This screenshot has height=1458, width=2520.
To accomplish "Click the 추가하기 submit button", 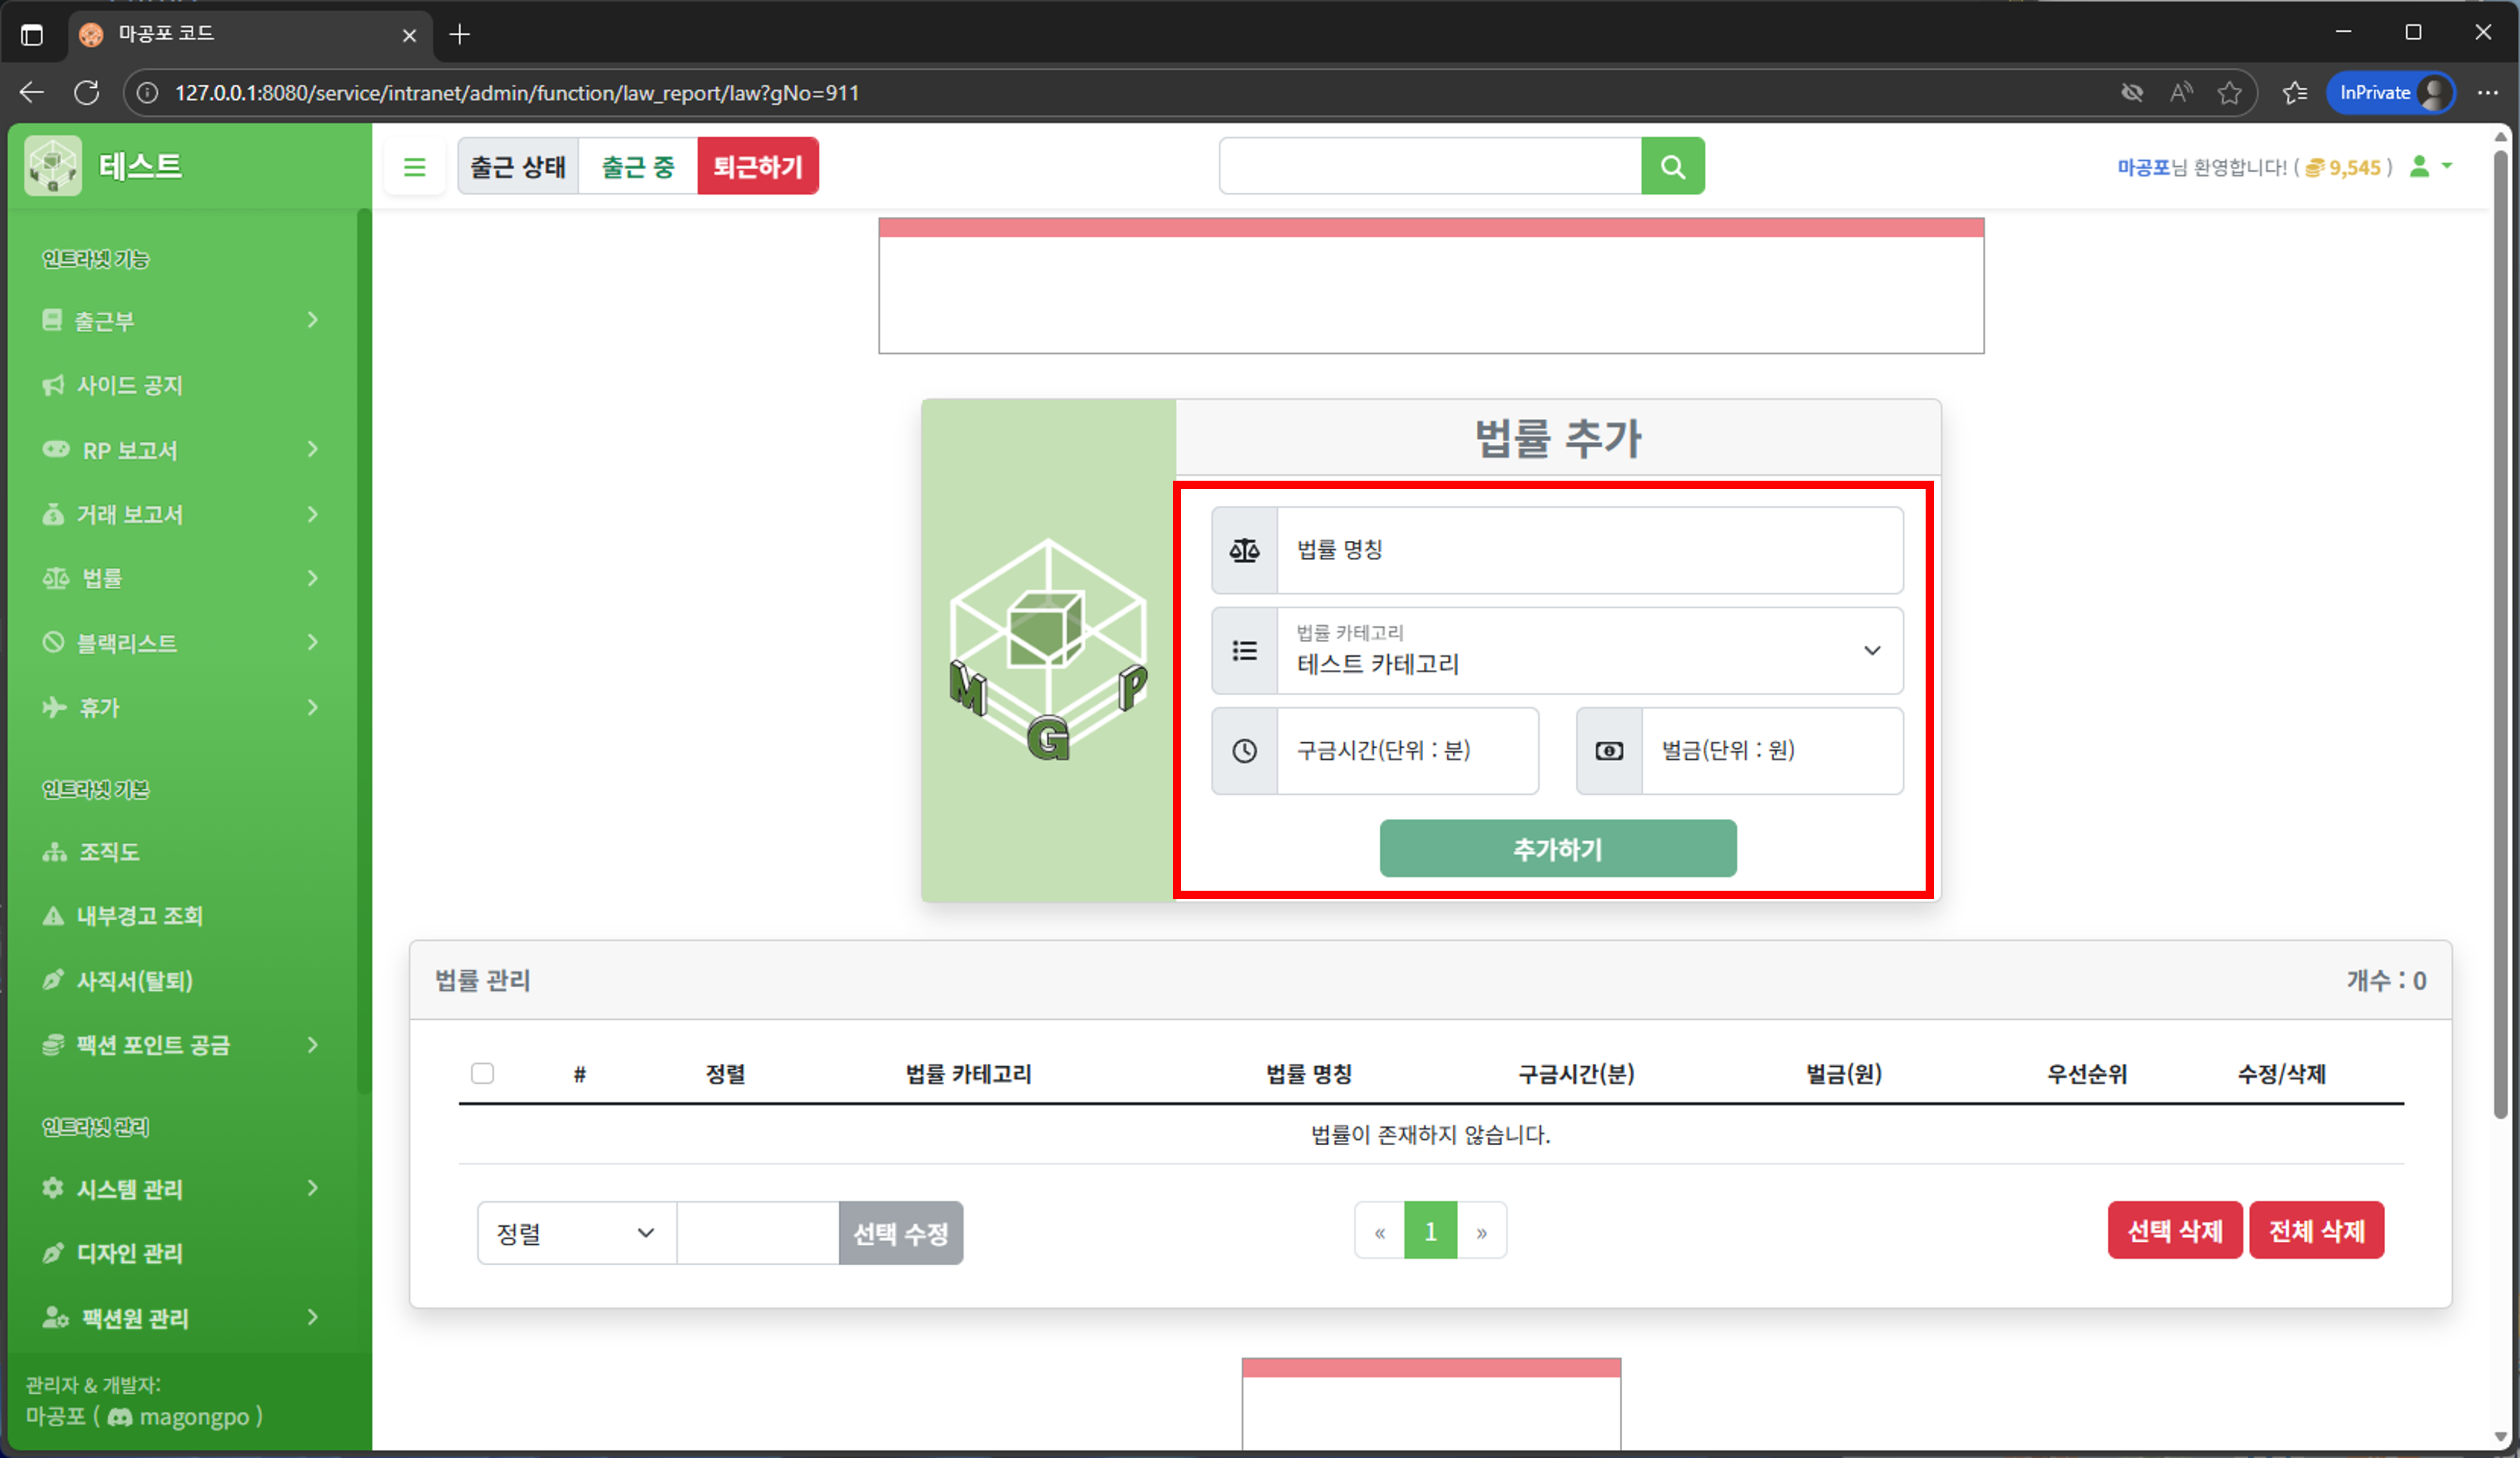I will 1557,849.
